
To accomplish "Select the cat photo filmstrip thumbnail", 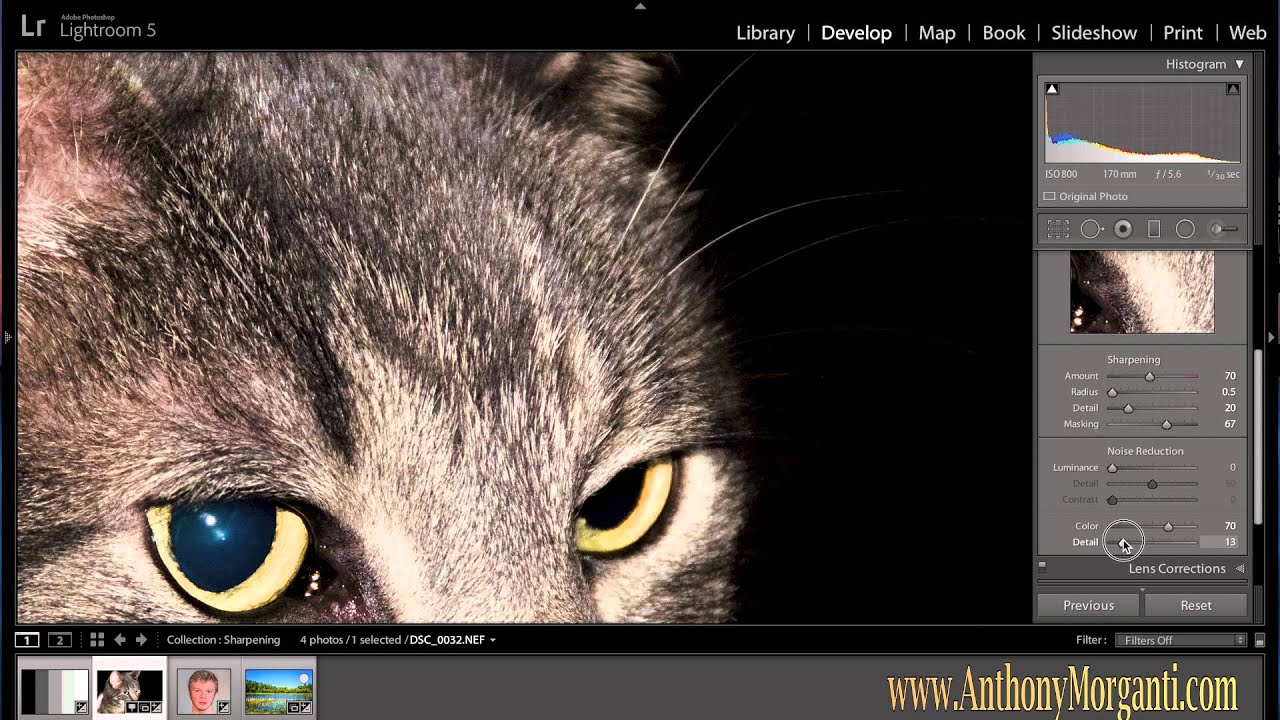I will pyautogui.click(x=130, y=692).
